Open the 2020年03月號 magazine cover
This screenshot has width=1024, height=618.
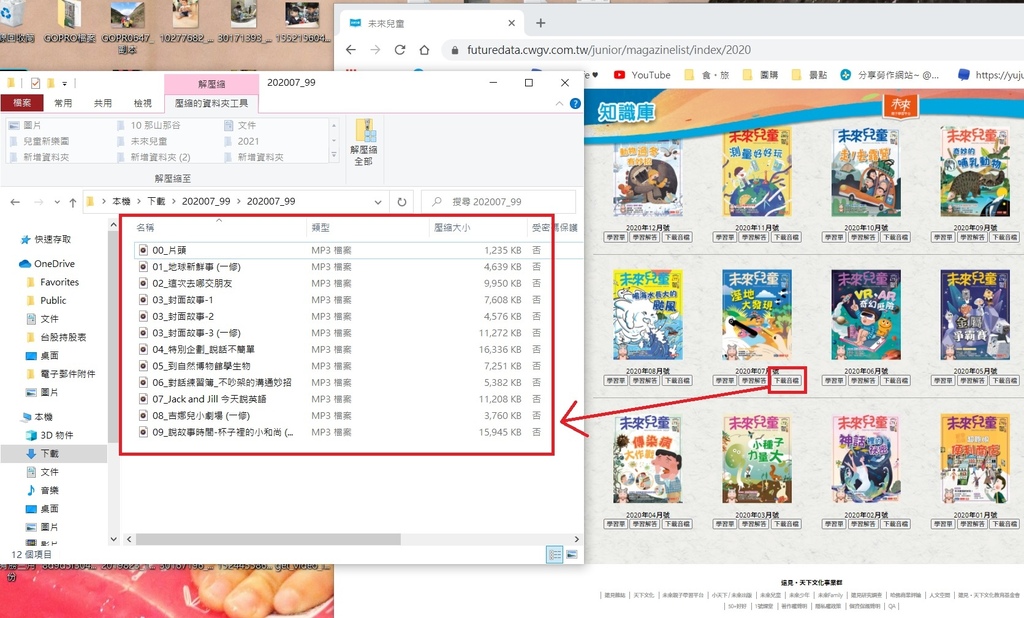tap(756, 459)
